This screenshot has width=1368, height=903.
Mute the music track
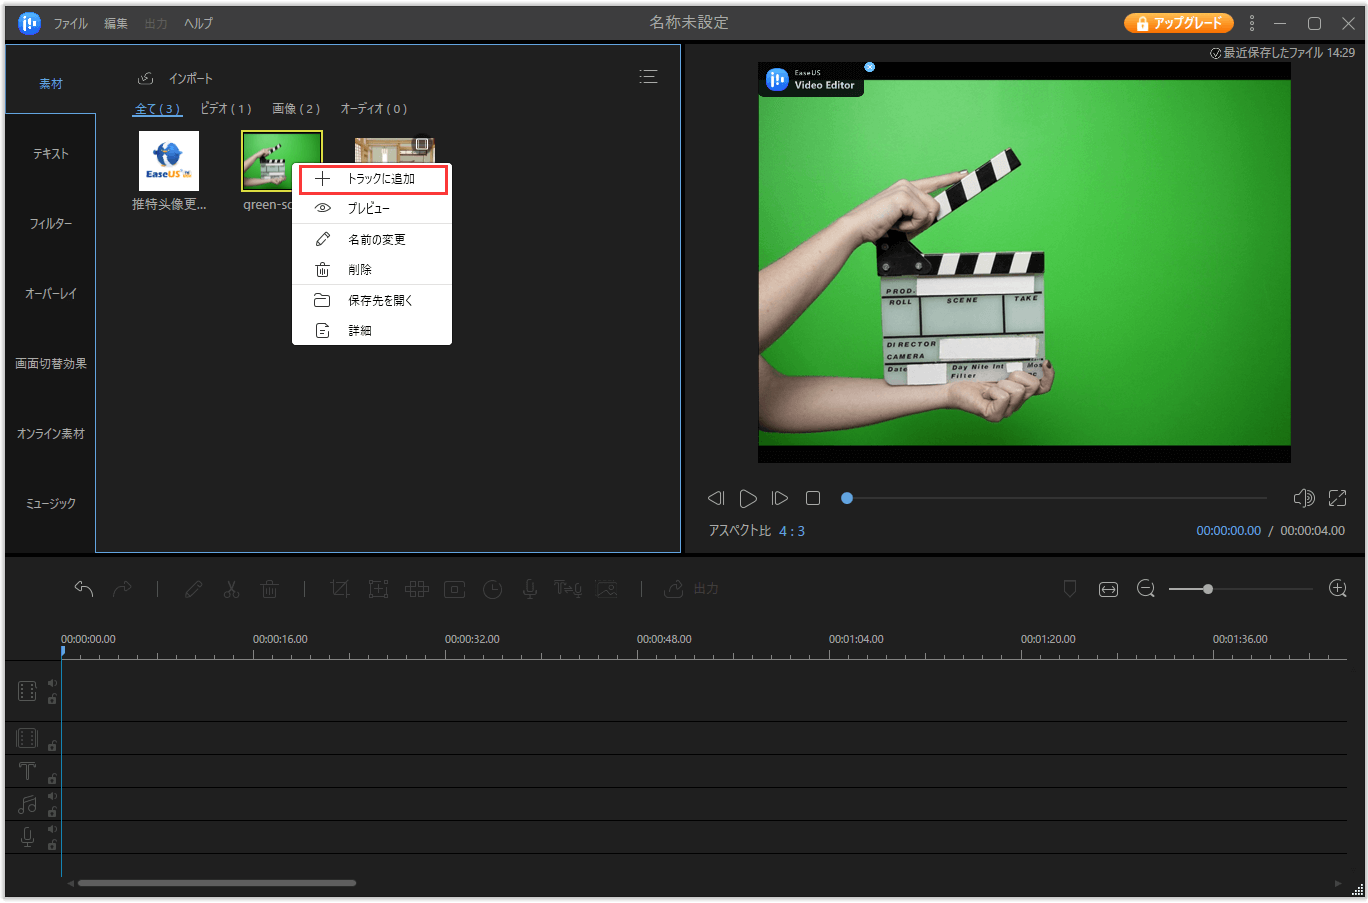point(52,797)
